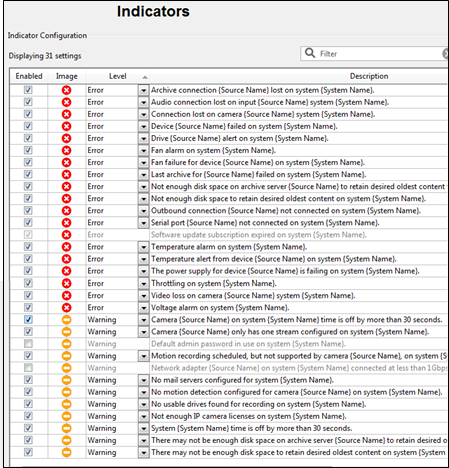Clear the filter with the X button
449x468 pixels.
coord(445,54)
